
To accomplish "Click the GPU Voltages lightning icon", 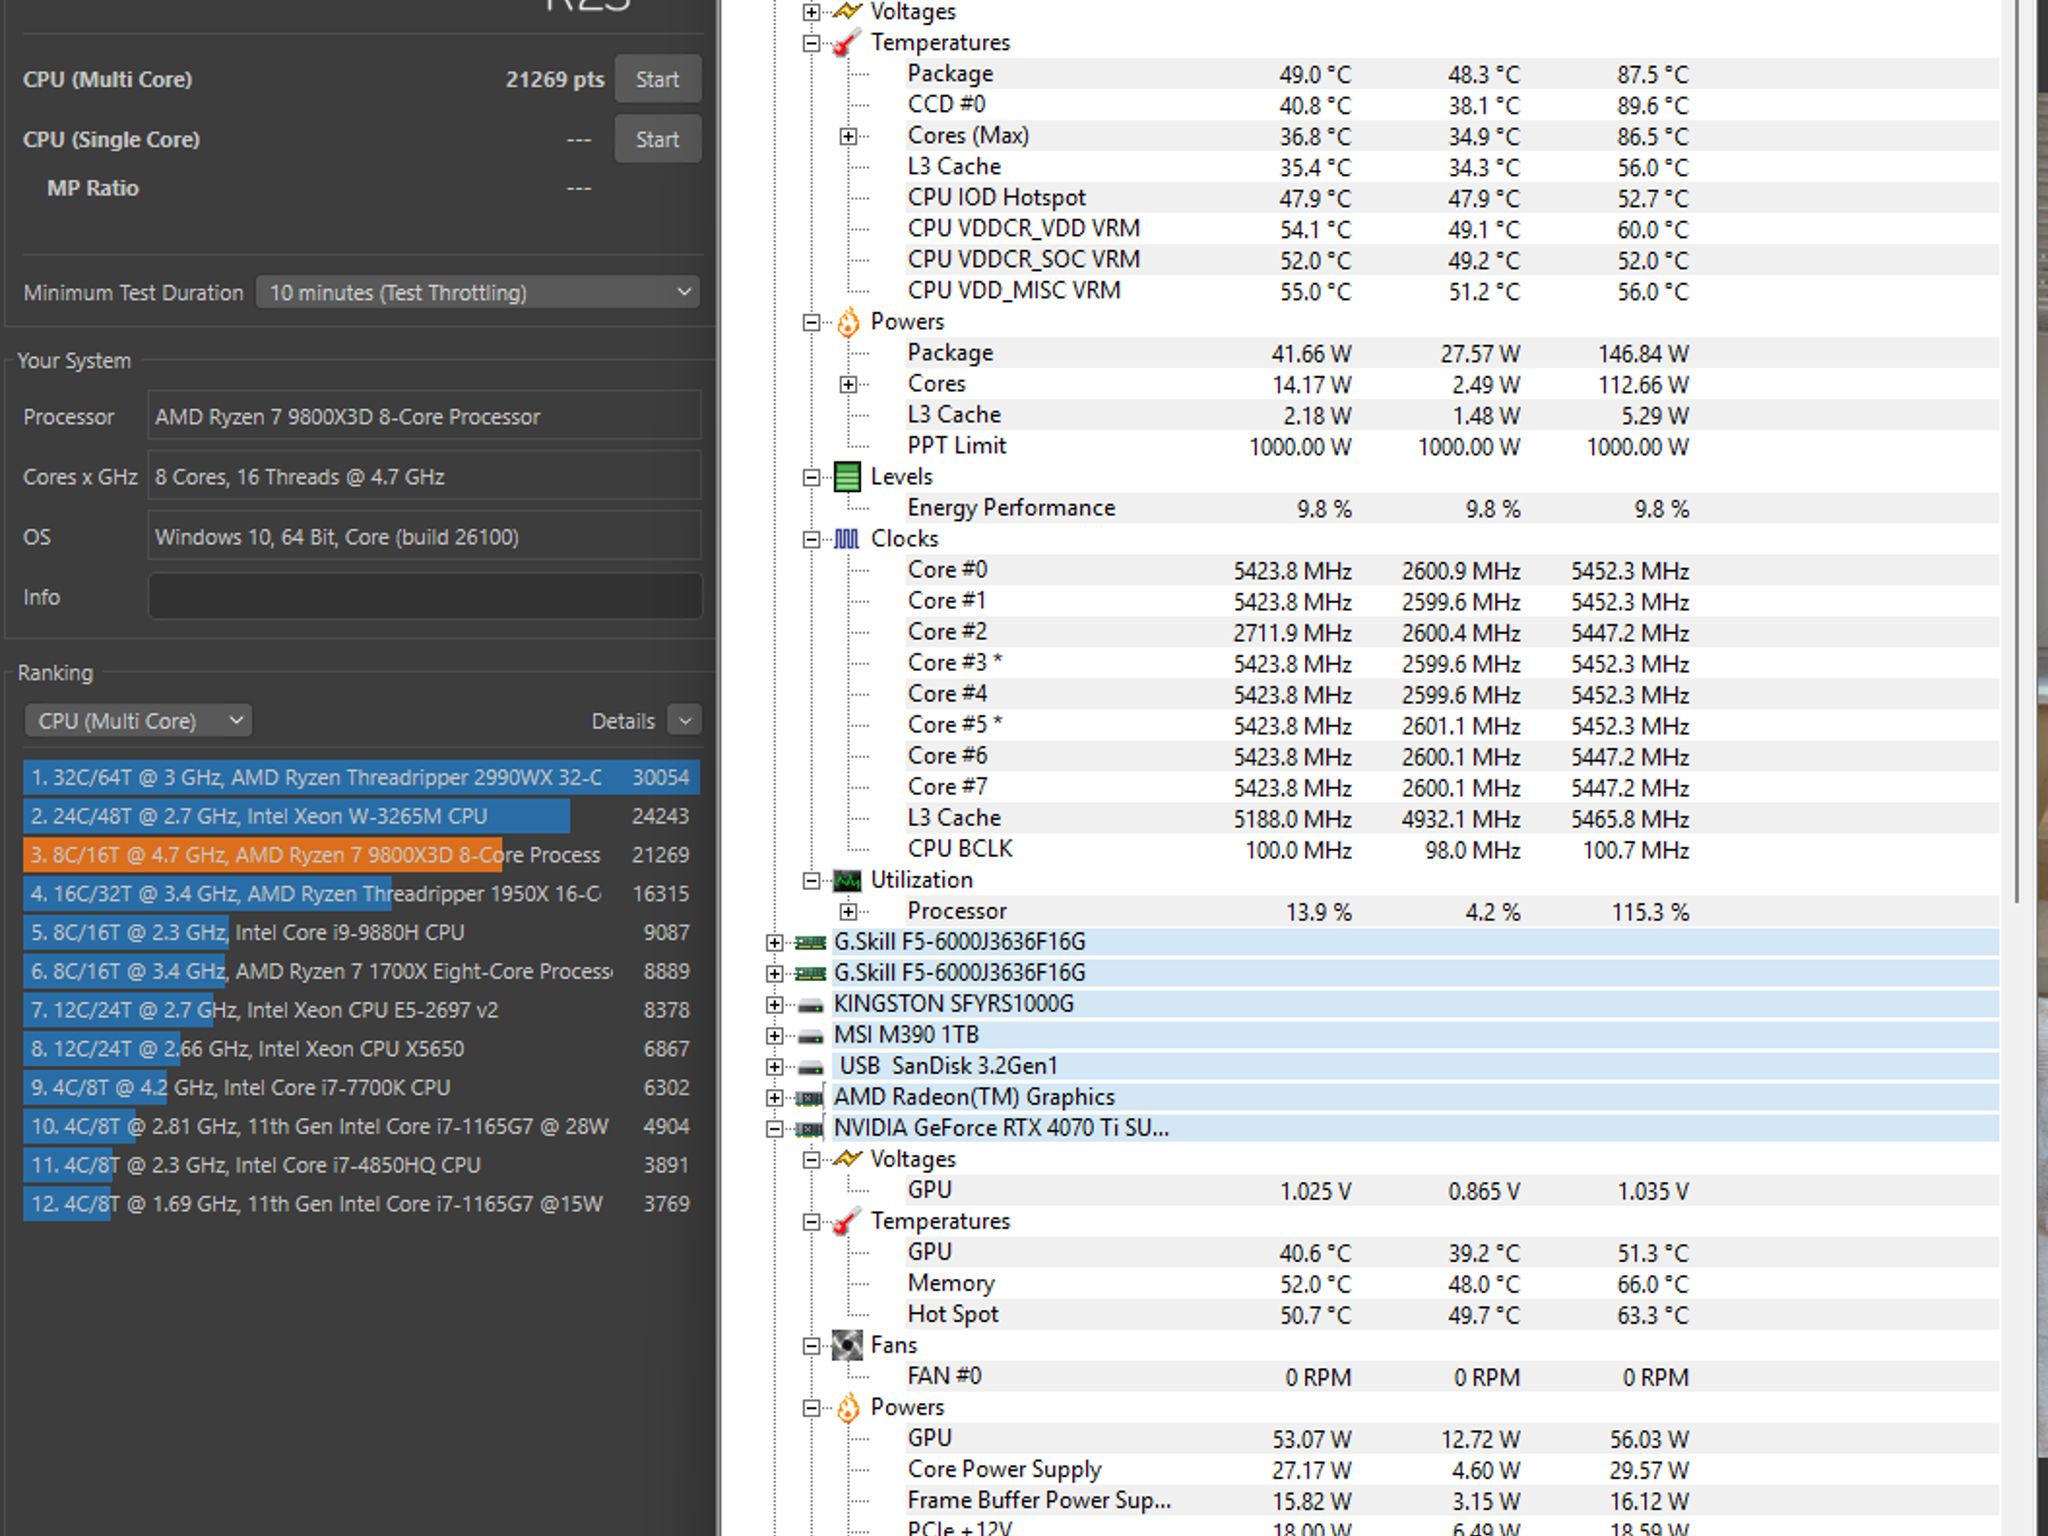I will click(x=847, y=1159).
